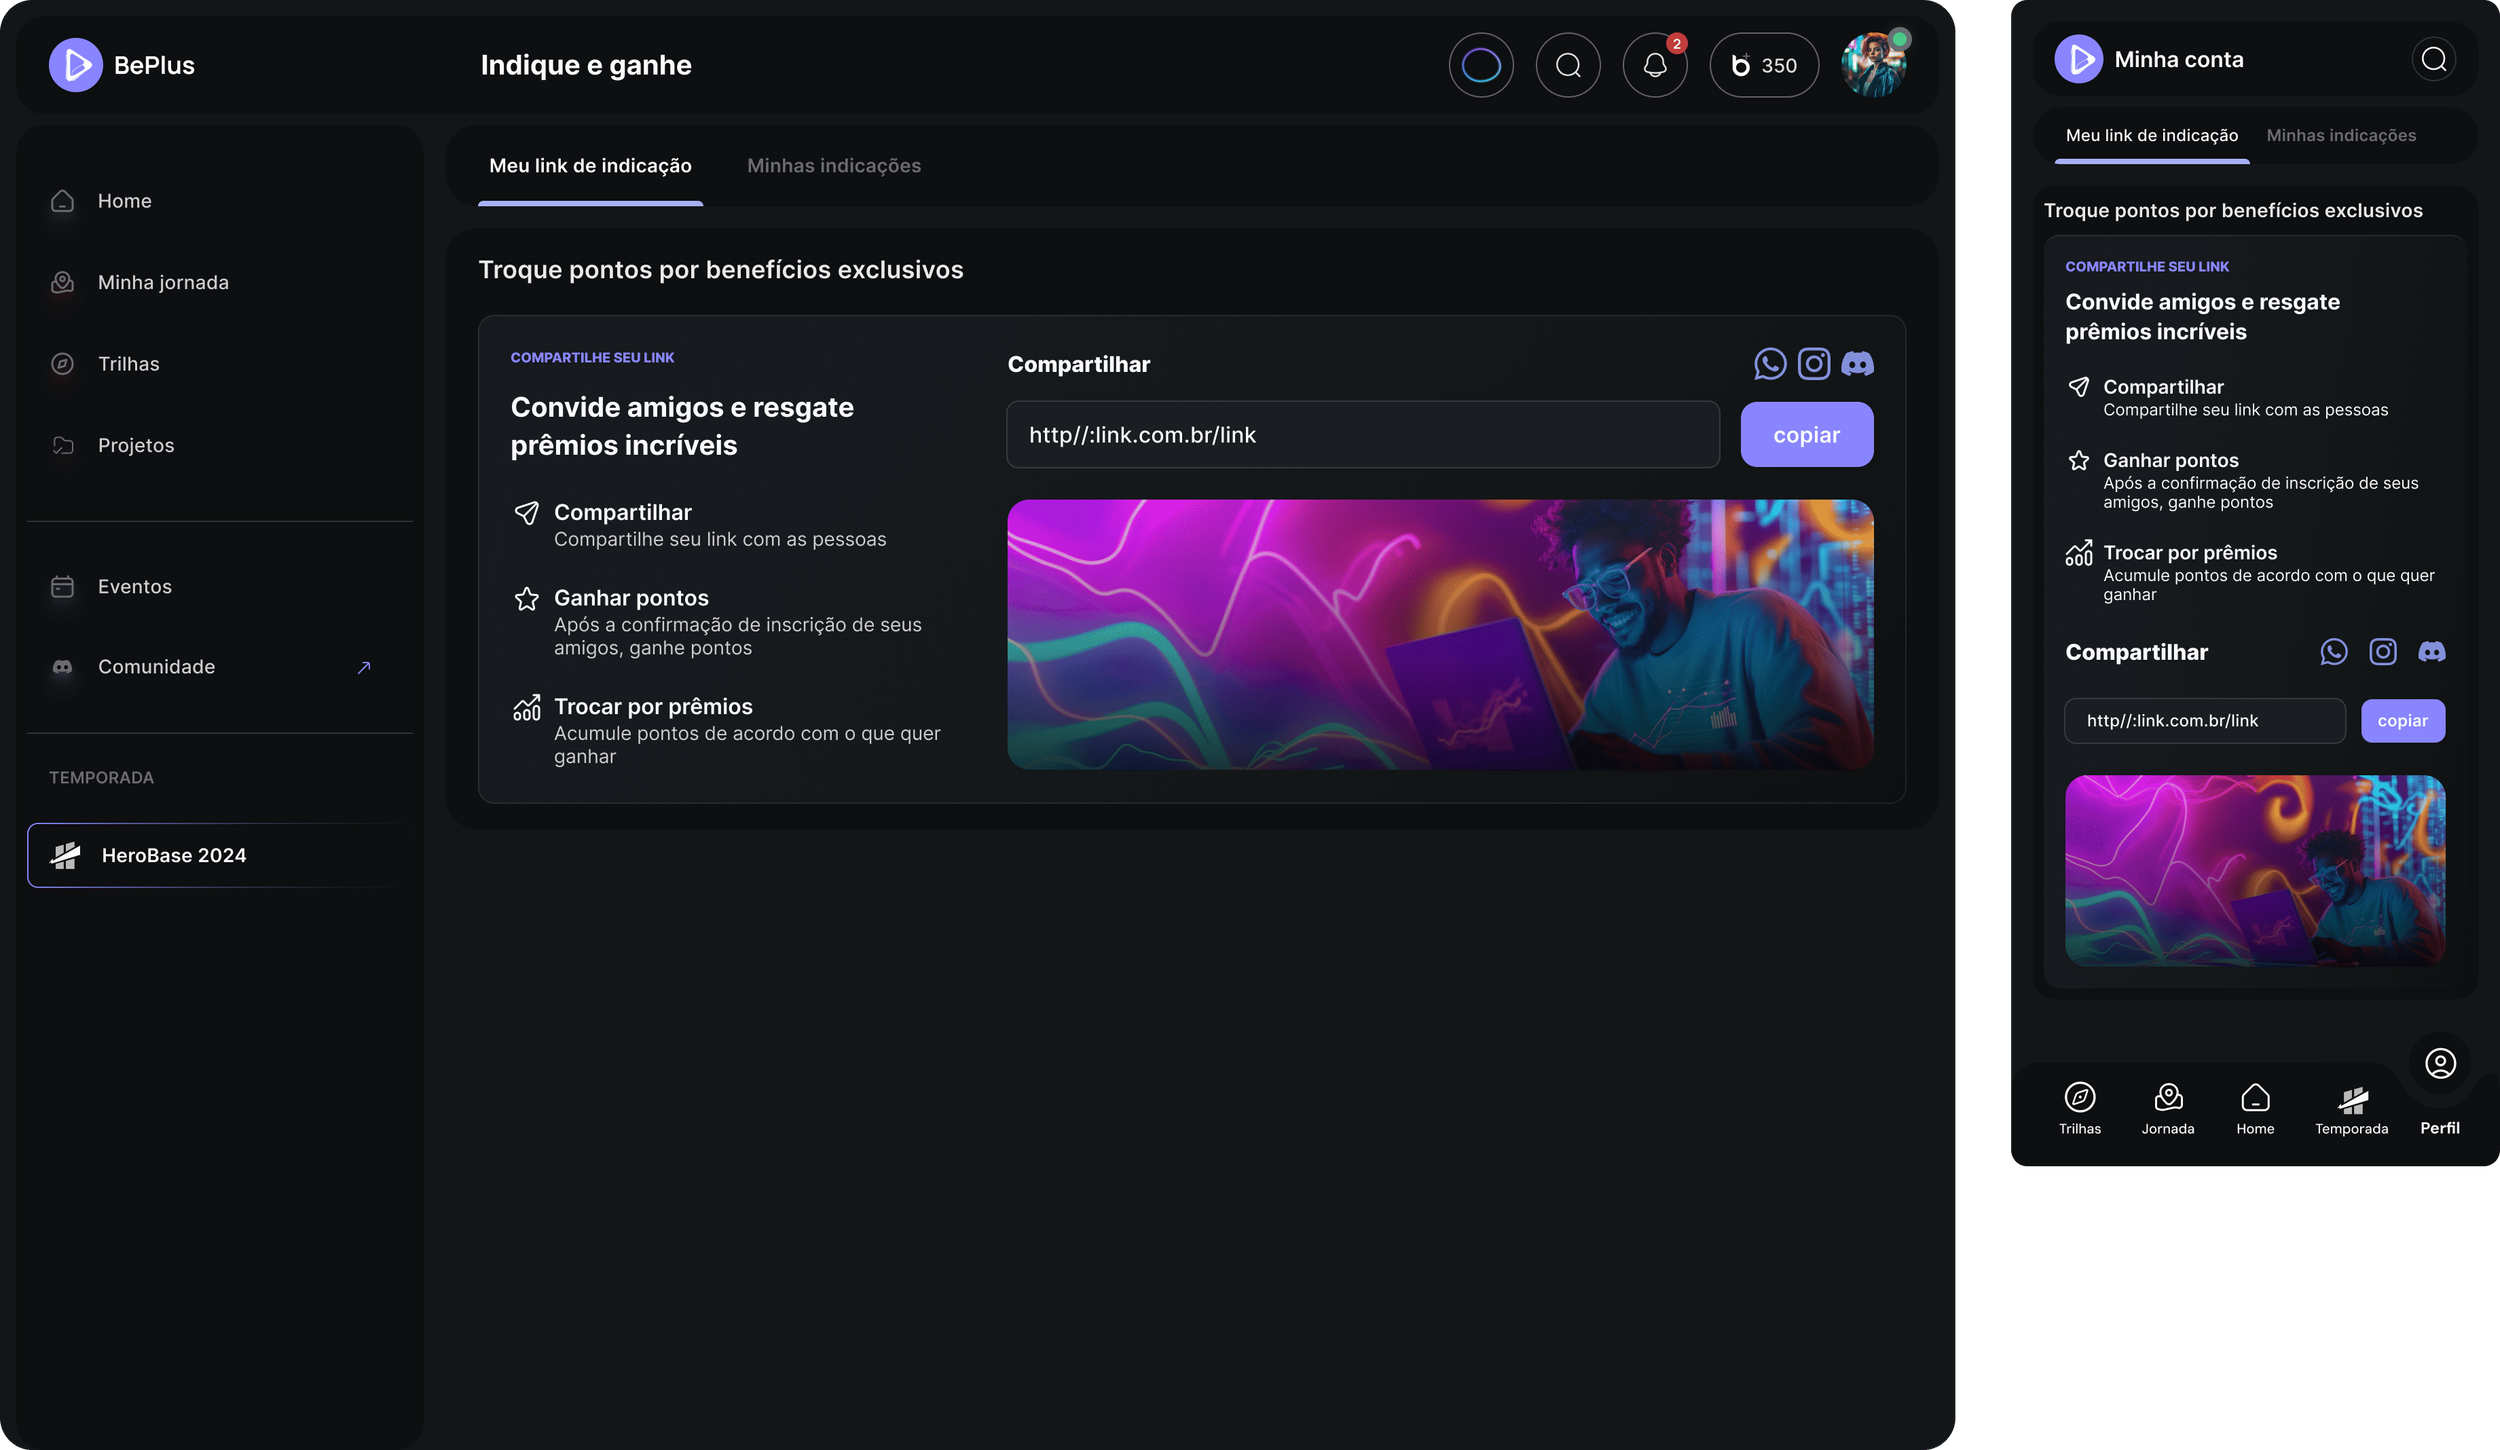Click desktop heading 'Trocar por prêmios'
This screenshot has width=2500, height=1450.
tap(653, 707)
